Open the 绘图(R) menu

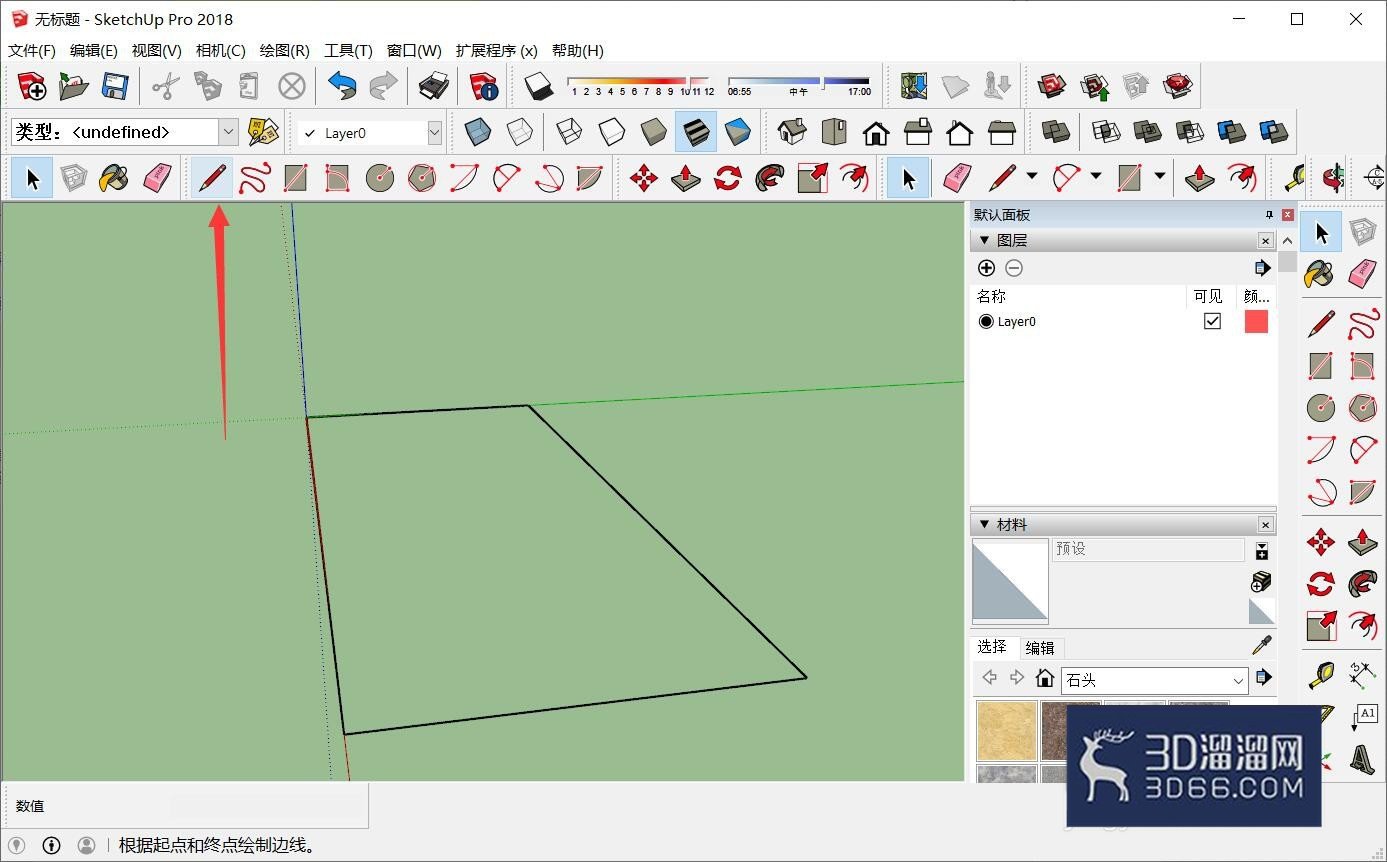click(x=284, y=50)
